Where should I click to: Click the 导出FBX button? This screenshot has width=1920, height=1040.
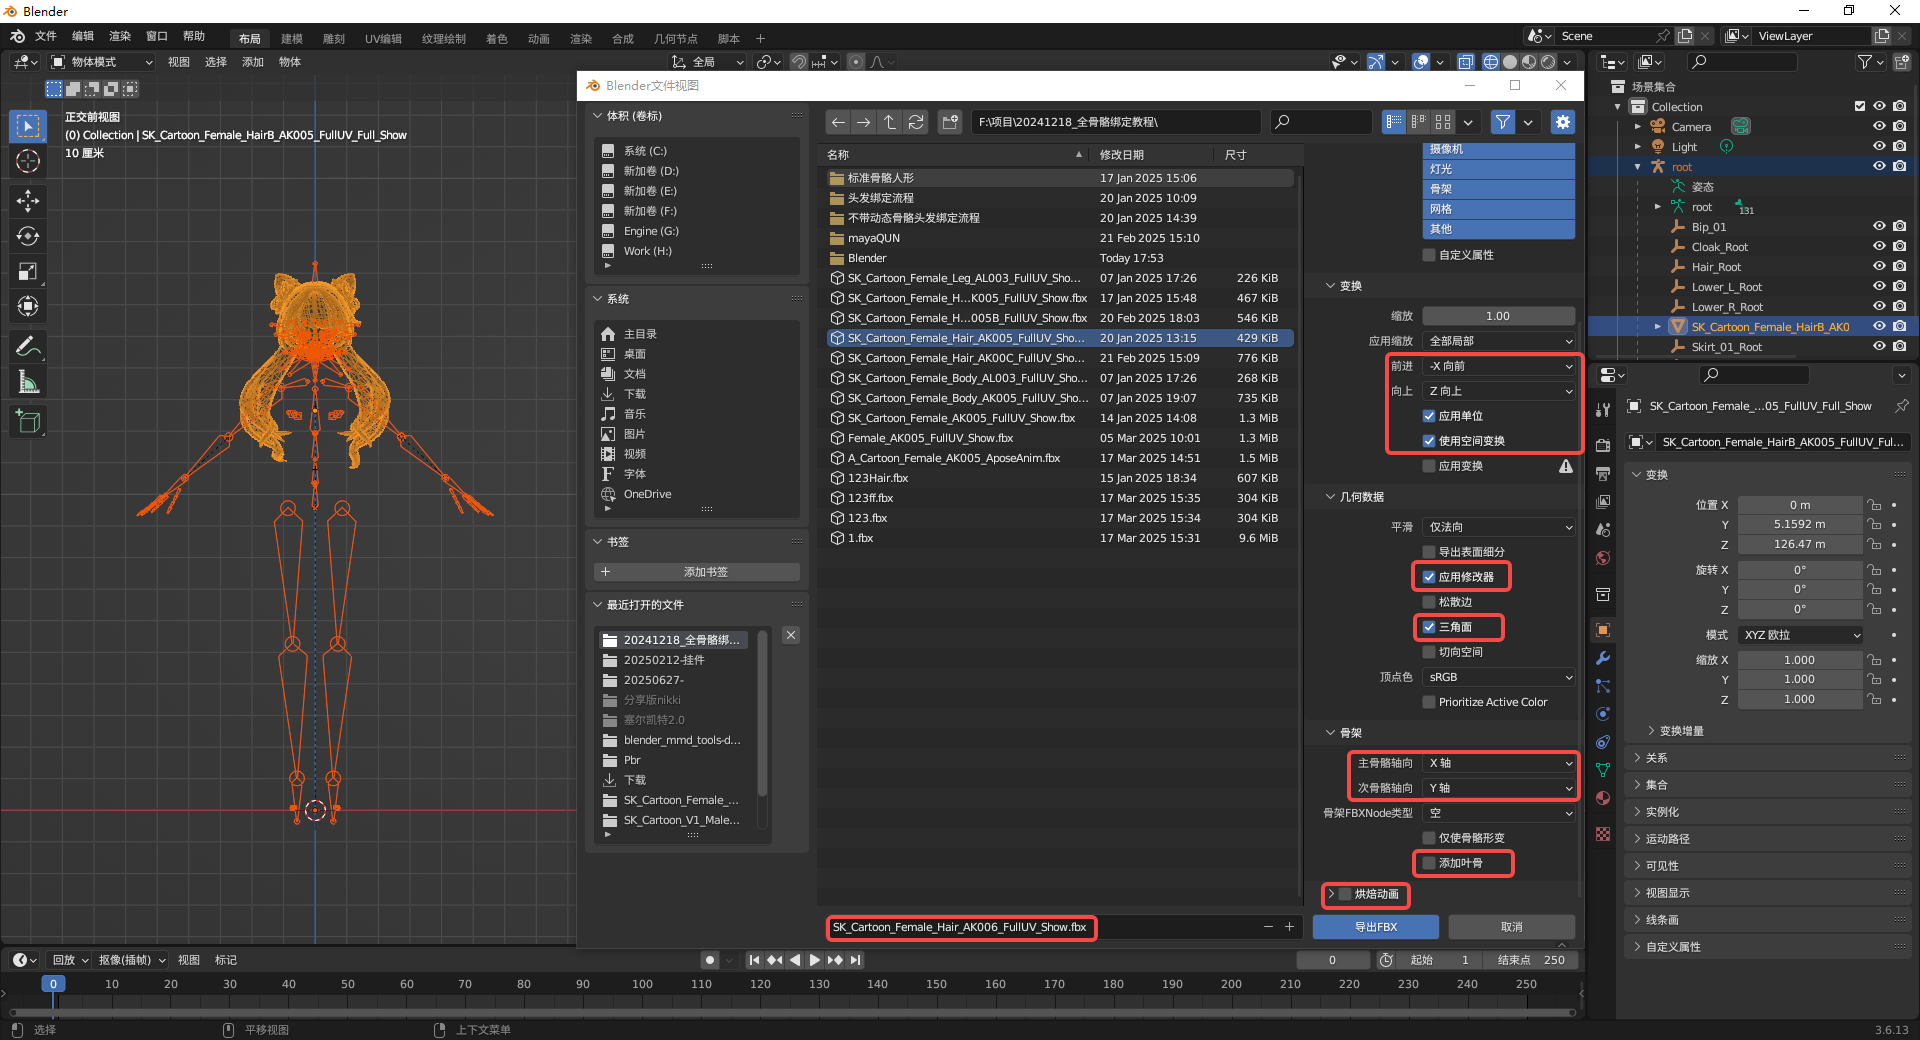[1375, 927]
